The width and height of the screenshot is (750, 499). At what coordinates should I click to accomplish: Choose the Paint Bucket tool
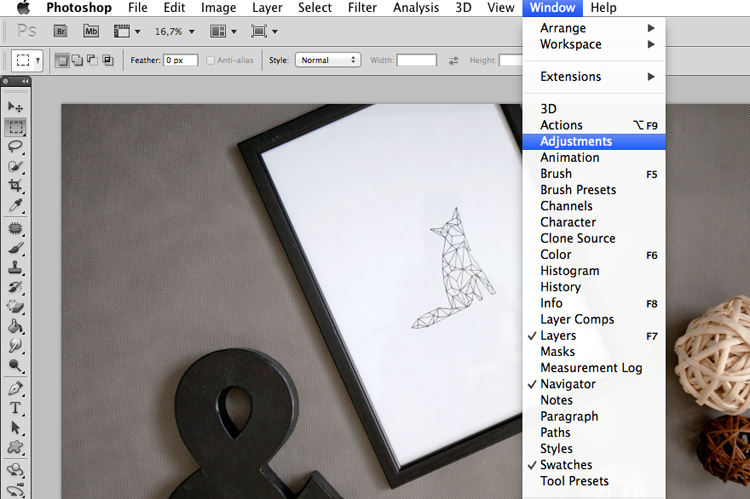click(15, 326)
